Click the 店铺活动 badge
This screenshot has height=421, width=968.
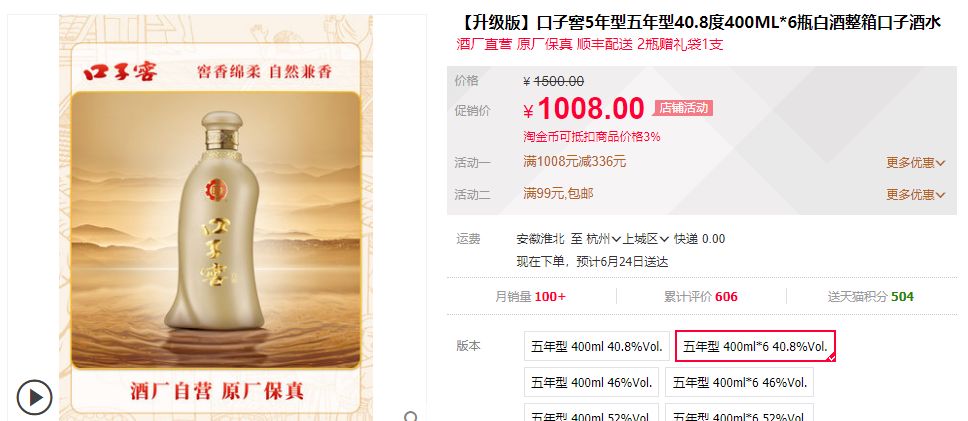[x=683, y=108]
